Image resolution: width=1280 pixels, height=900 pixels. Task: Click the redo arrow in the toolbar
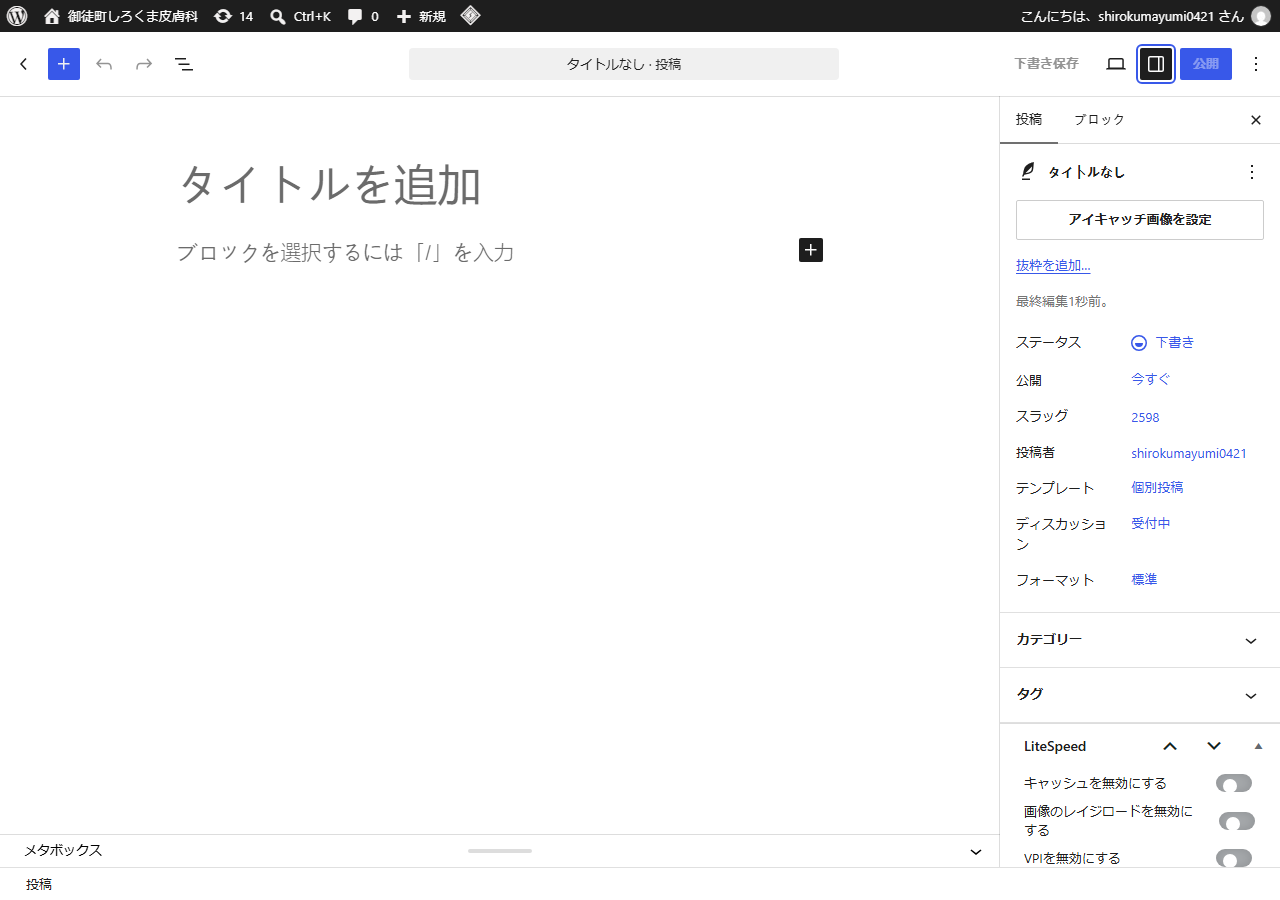pos(144,64)
